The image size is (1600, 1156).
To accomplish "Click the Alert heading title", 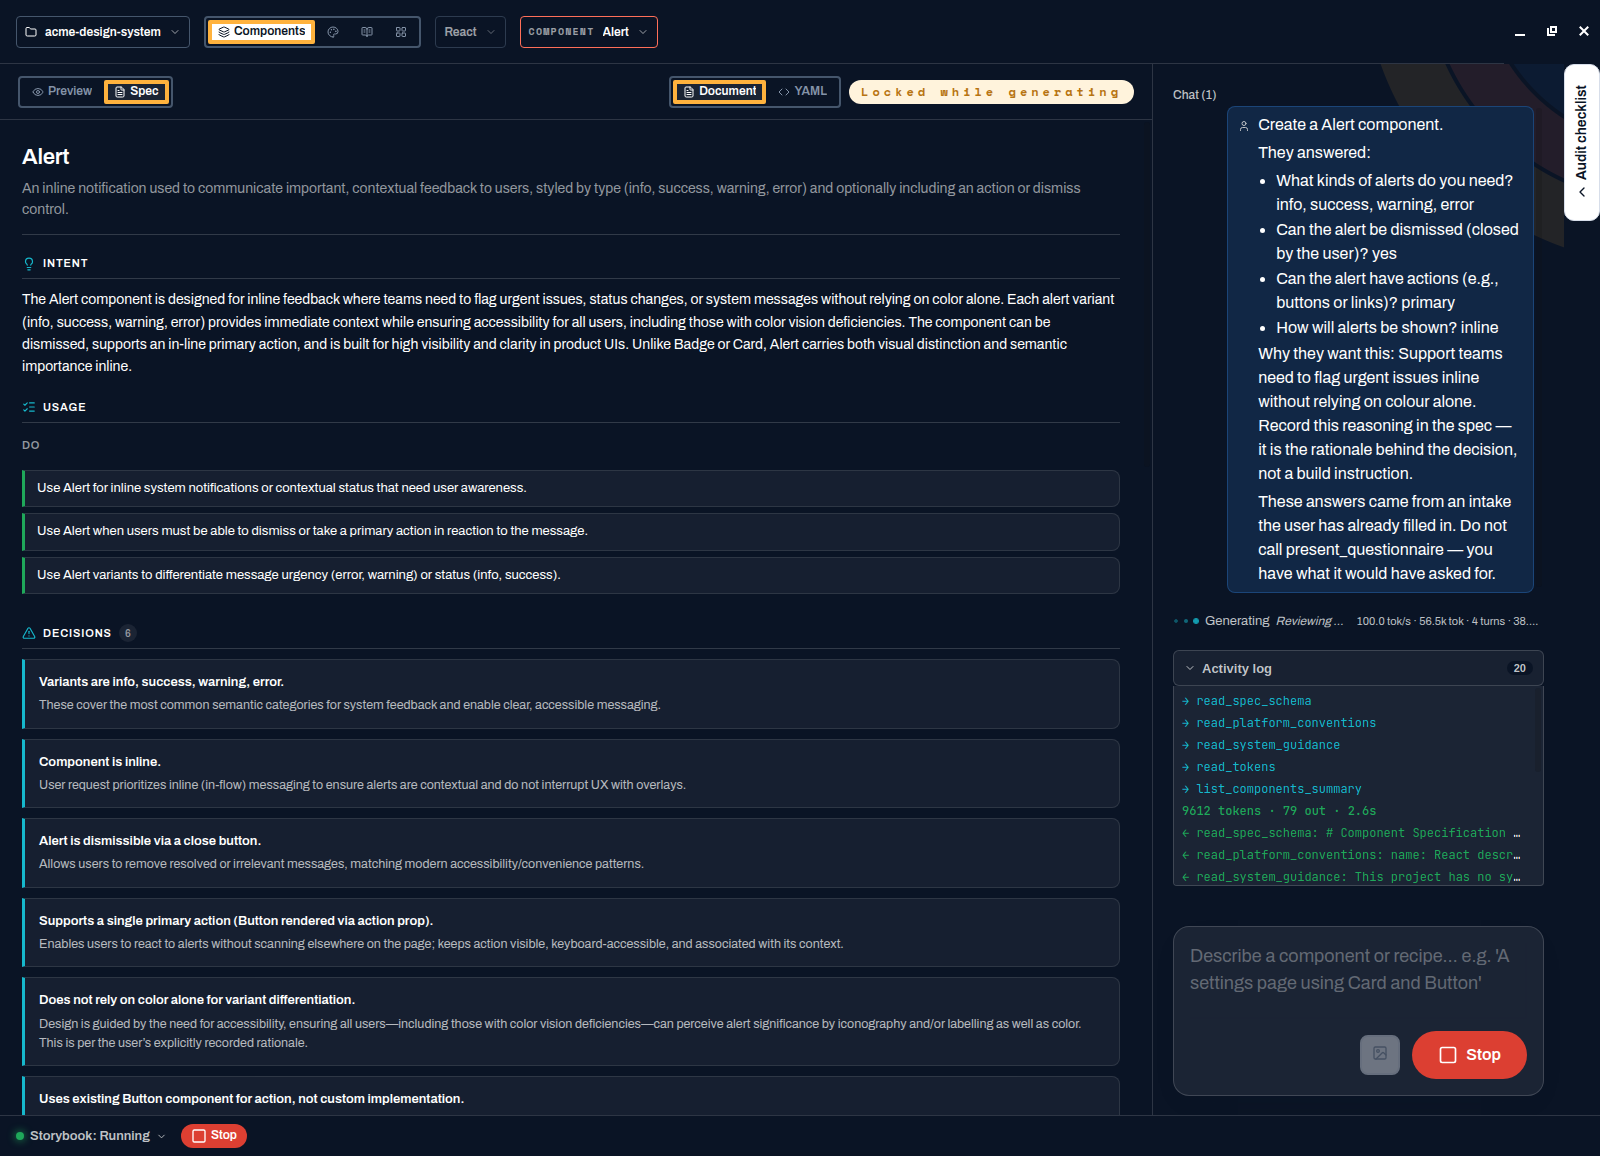I will pyautogui.click(x=46, y=157).
